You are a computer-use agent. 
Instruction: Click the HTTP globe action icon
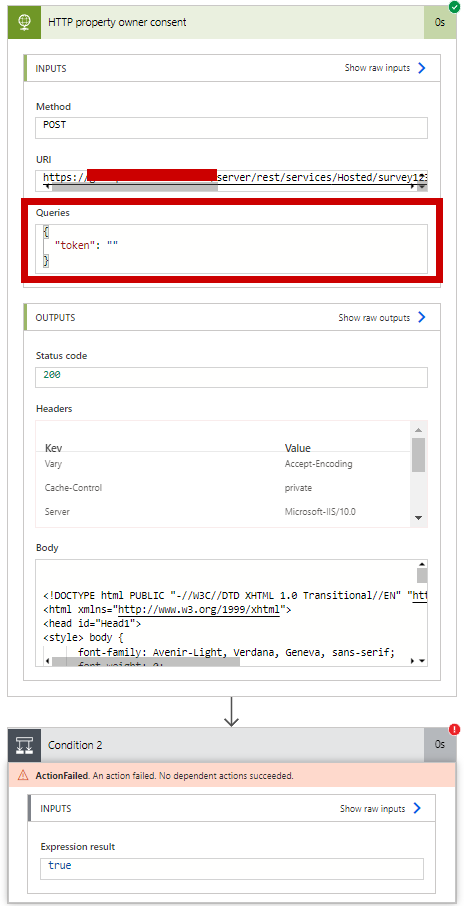point(24,23)
